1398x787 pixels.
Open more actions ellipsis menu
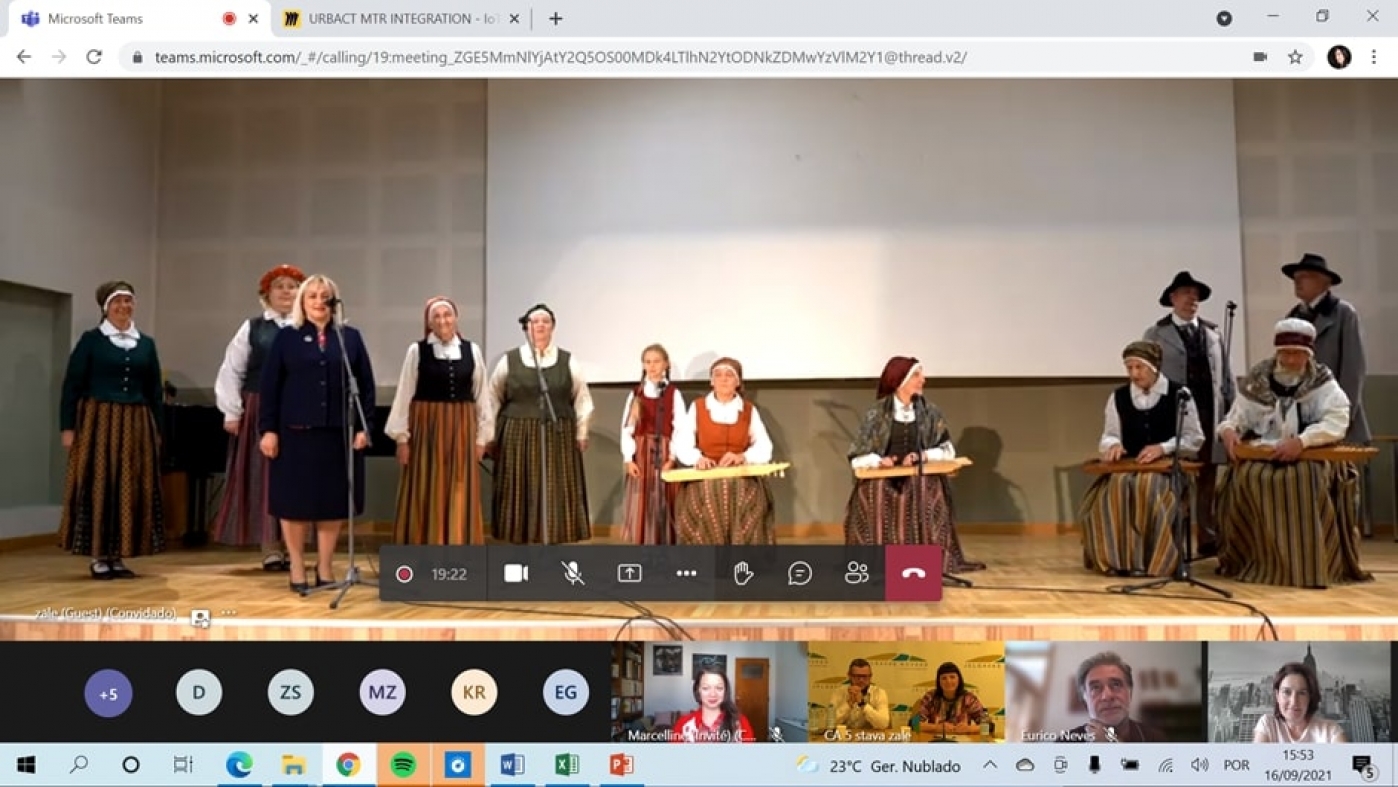pos(686,573)
